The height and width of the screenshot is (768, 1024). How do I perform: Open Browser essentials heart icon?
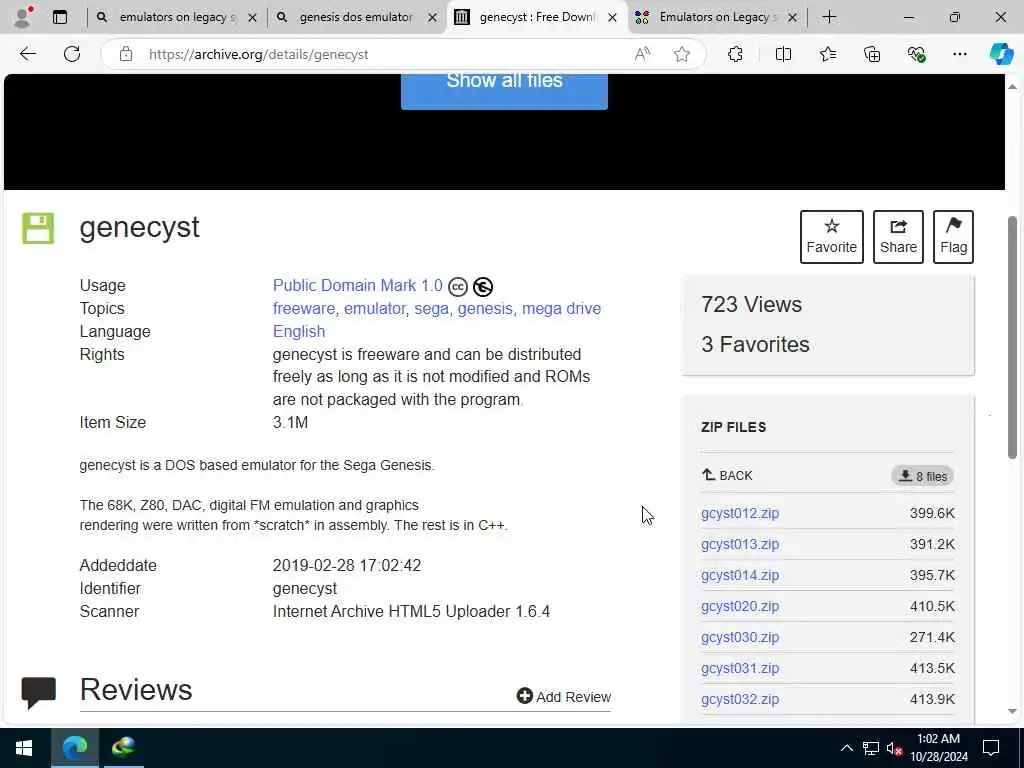pyautogui.click(x=916, y=54)
